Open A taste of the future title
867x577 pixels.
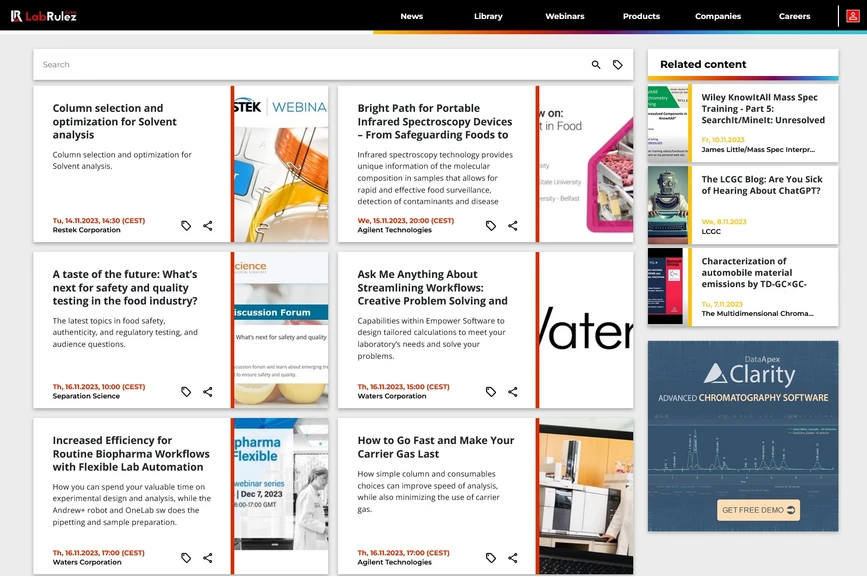click(125, 287)
